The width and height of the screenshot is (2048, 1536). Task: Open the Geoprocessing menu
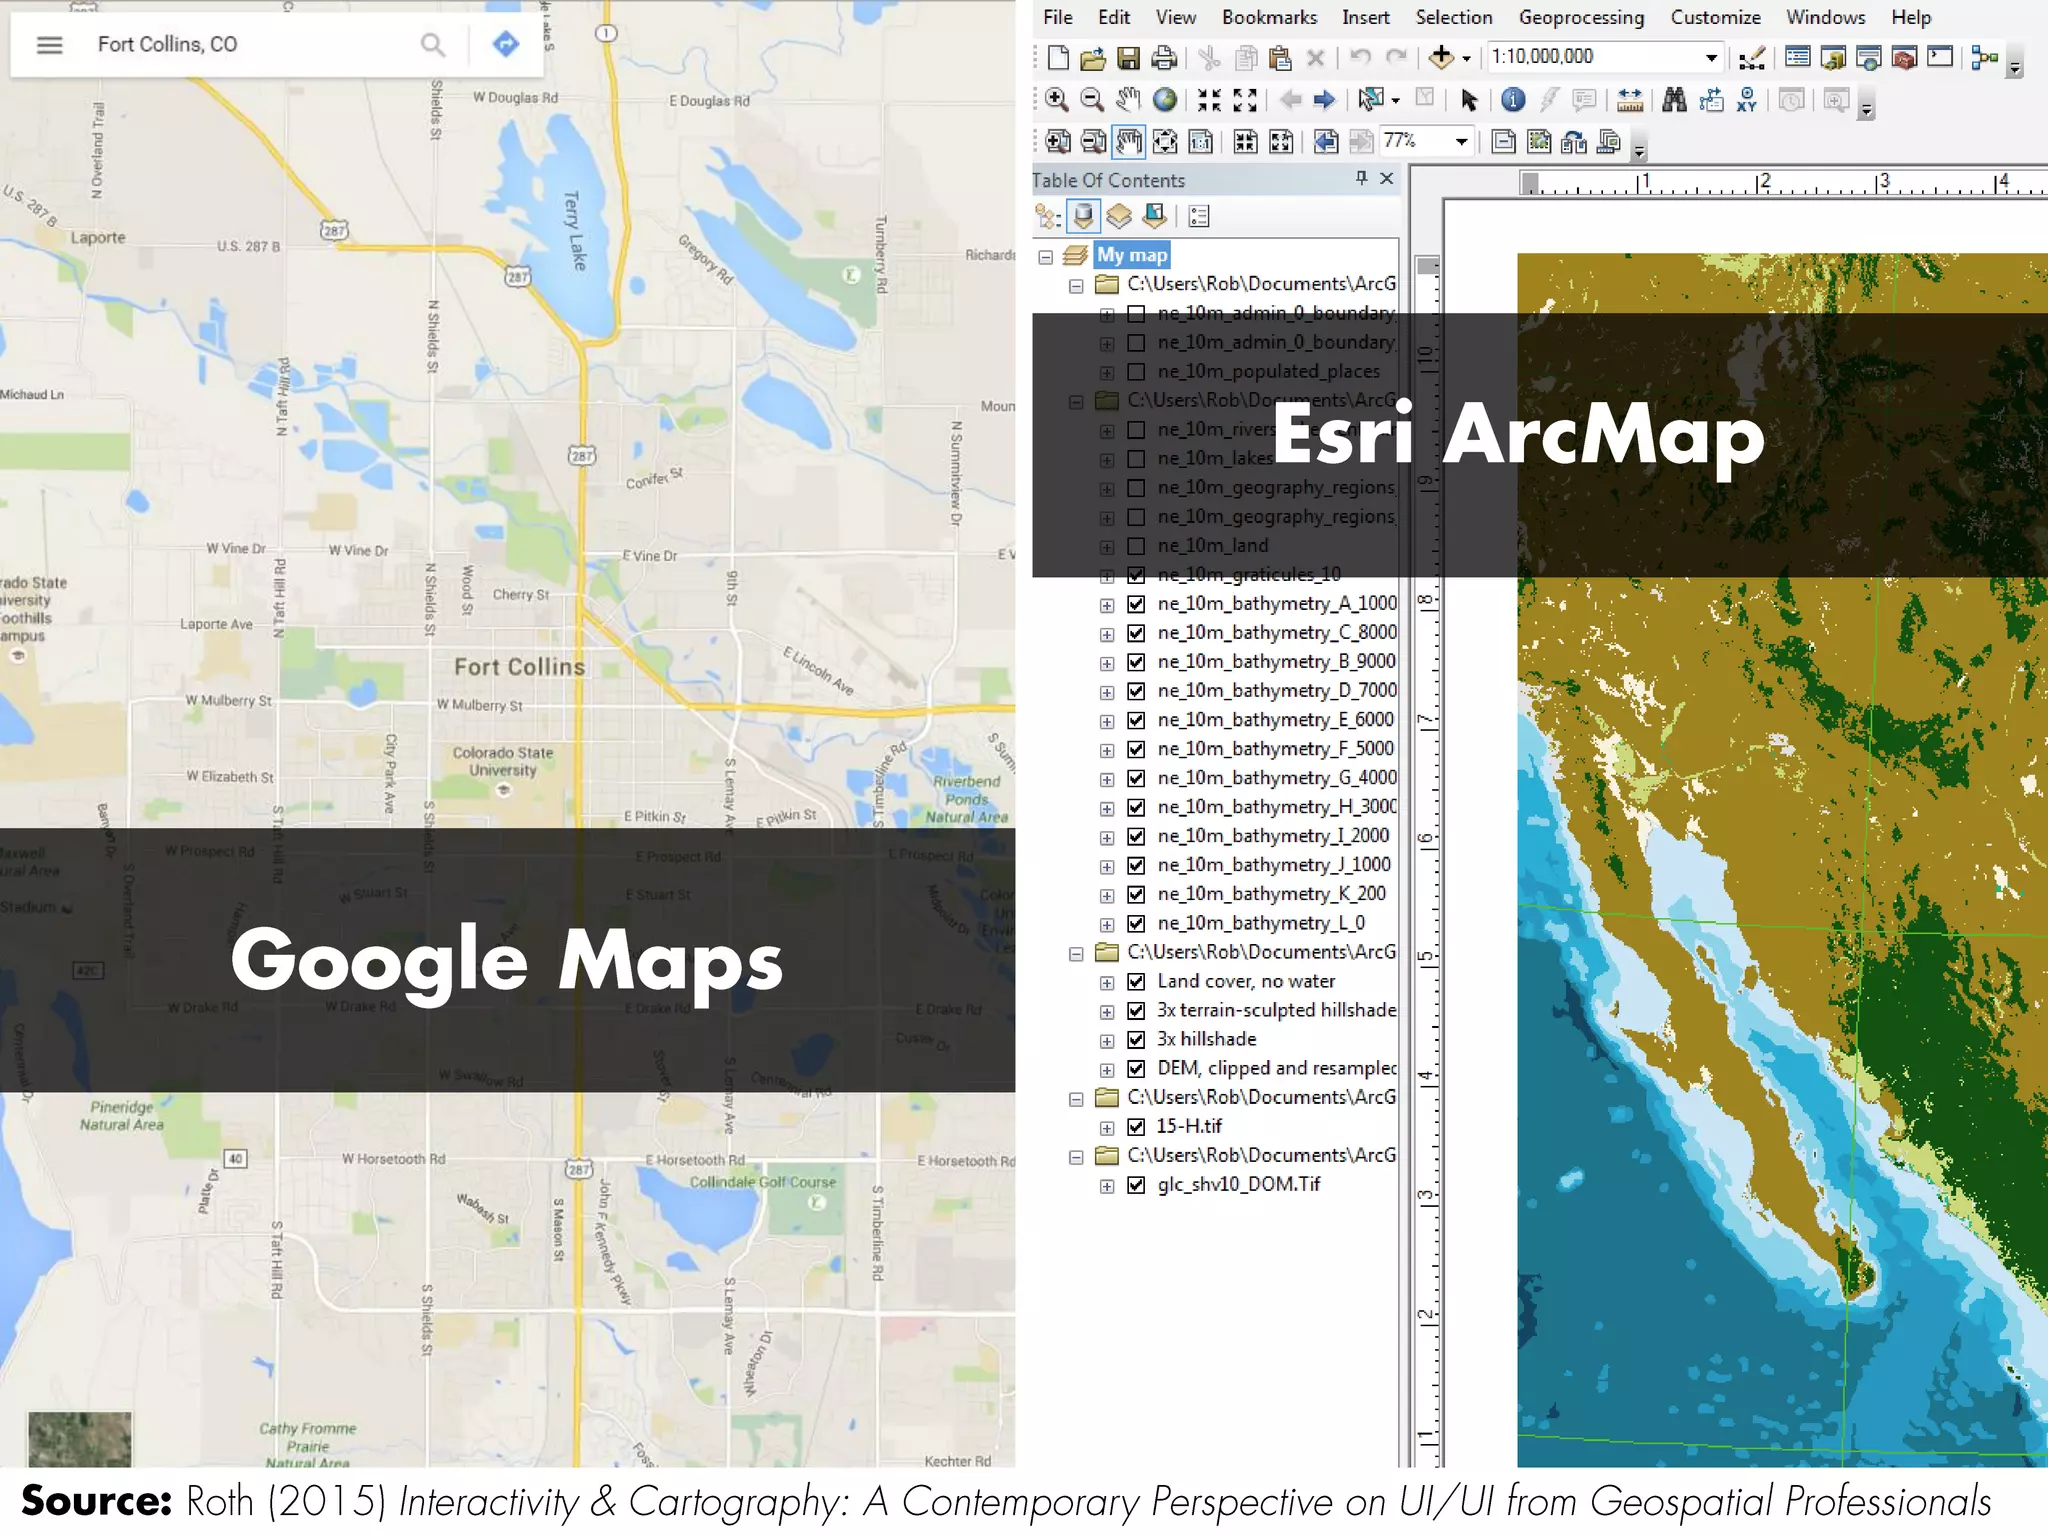[1580, 17]
